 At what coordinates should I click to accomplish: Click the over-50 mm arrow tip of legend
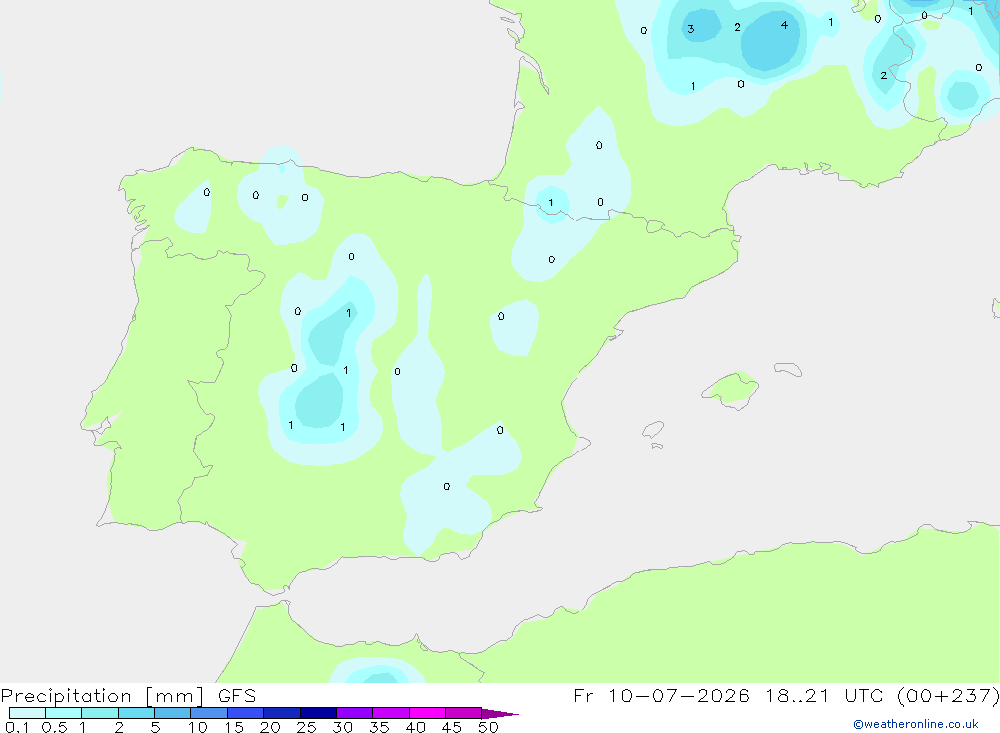(x=499, y=714)
